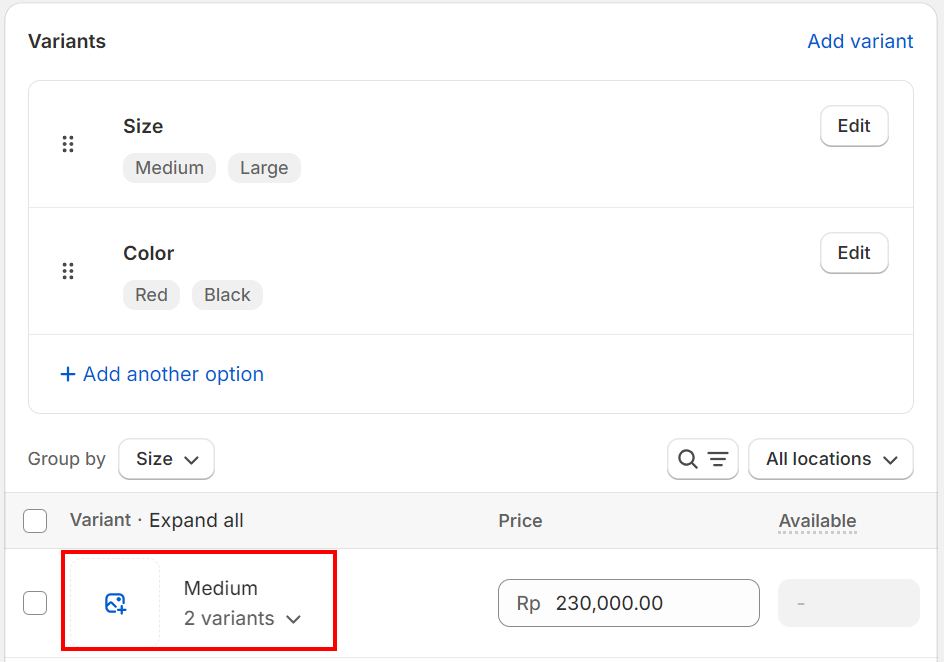Open the Group by Size dropdown
Viewport: 944px width, 662px height.
(167, 459)
